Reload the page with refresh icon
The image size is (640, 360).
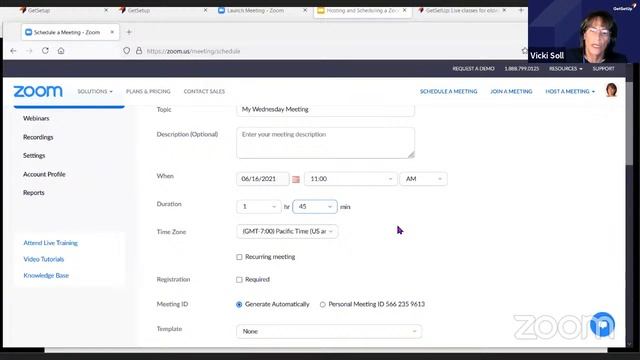point(45,51)
